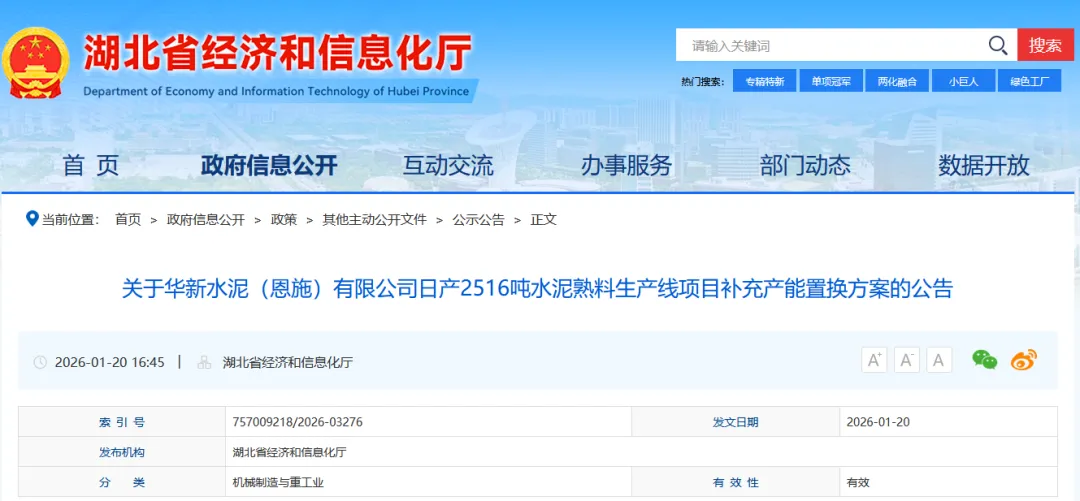Share article via WeChat icon
This screenshot has height=501, width=1080.
coord(984,360)
